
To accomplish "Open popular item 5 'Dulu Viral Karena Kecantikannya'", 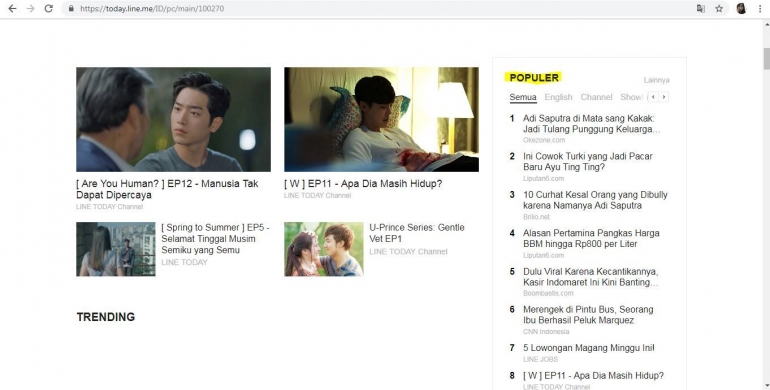I will [x=591, y=277].
